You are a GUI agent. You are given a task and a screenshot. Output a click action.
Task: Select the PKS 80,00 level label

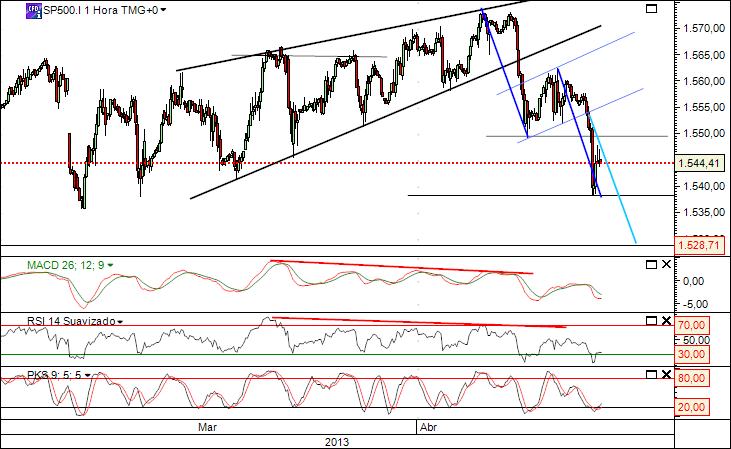coord(691,378)
